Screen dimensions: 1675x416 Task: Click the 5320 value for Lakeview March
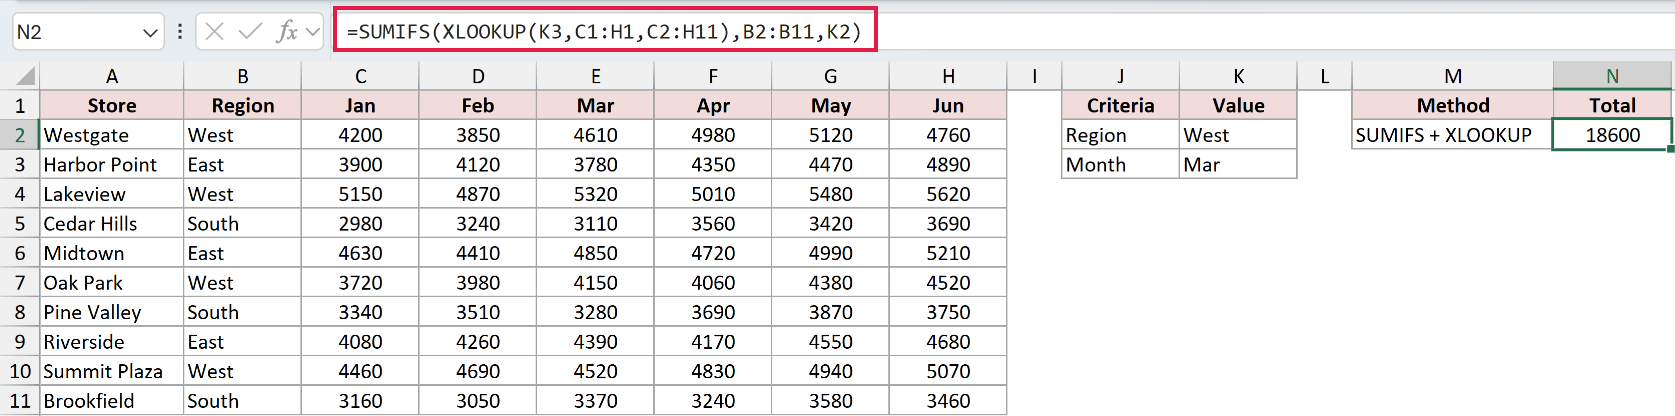coord(595,194)
